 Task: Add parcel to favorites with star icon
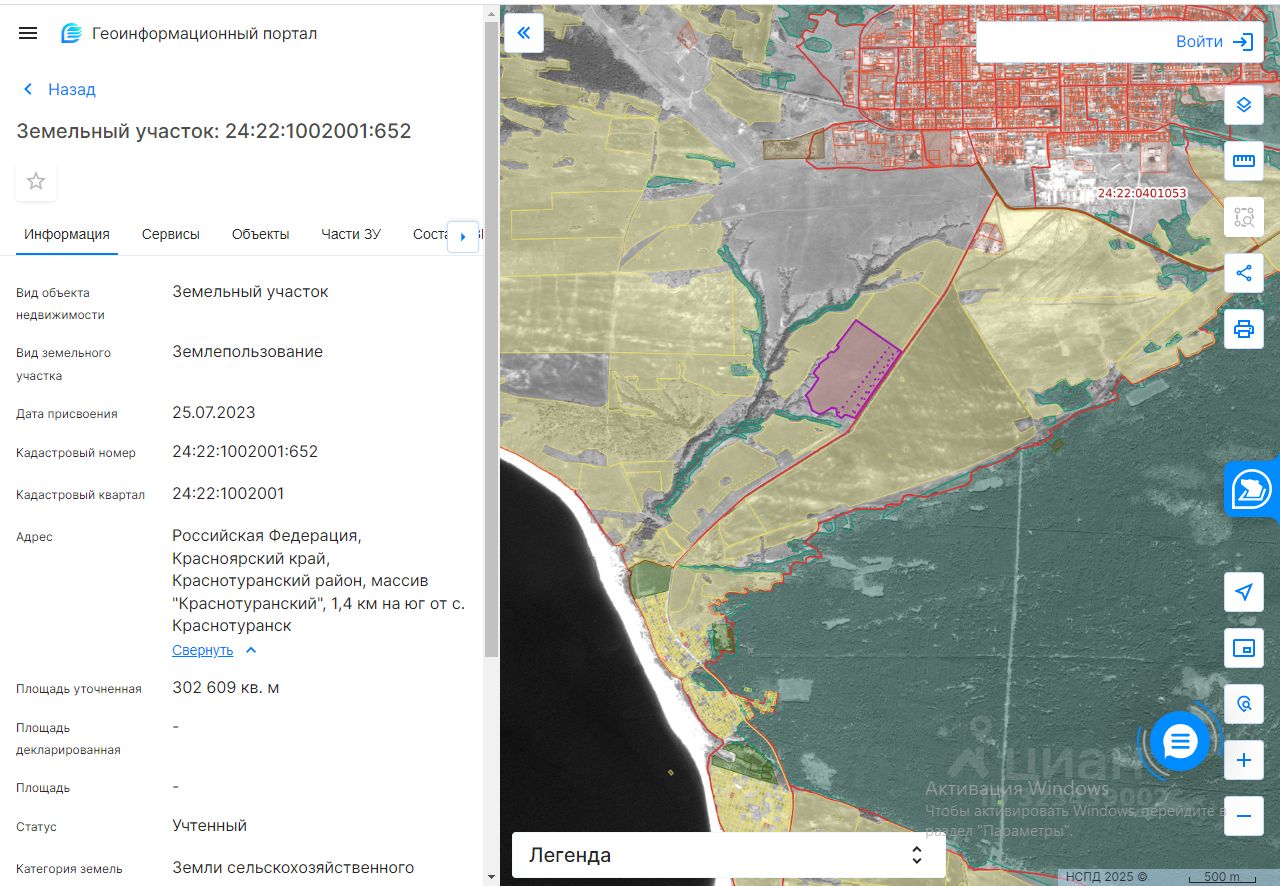(x=36, y=181)
